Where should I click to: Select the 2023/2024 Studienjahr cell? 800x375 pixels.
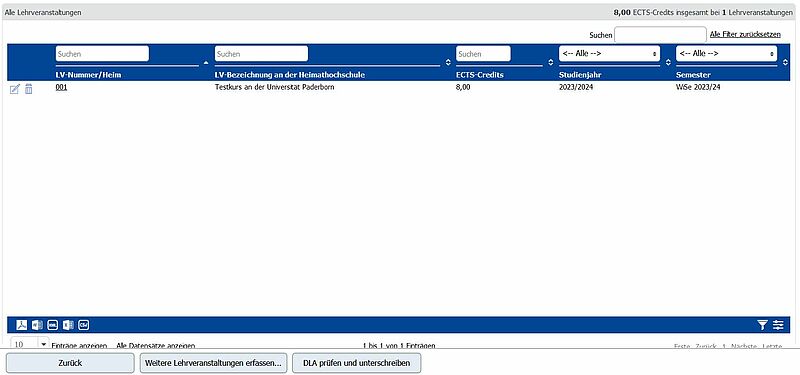point(576,87)
